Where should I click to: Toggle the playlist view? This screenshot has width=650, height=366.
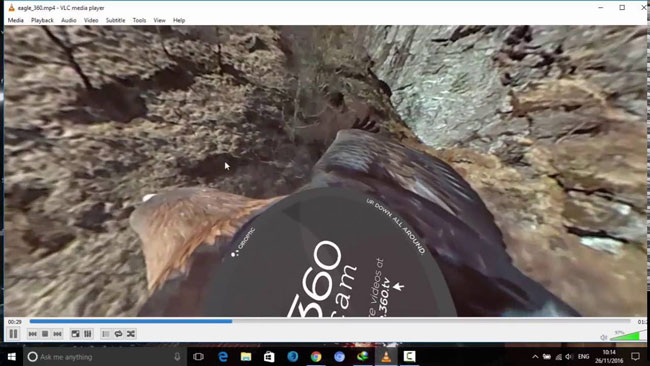click(106, 334)
